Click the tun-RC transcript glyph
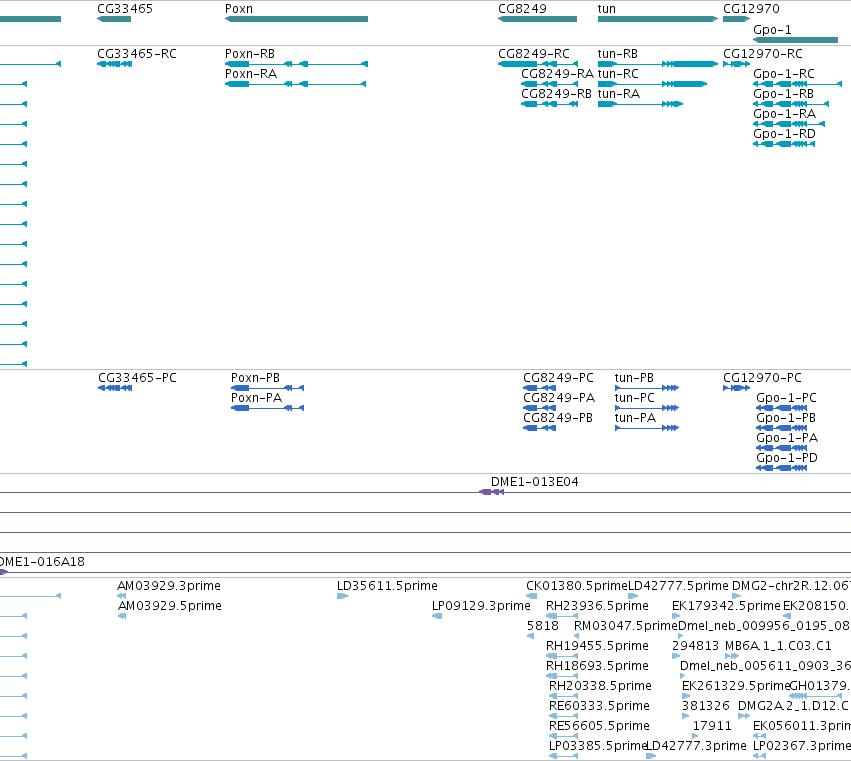This screenshot has height=761, width=851. coord(652,84)
